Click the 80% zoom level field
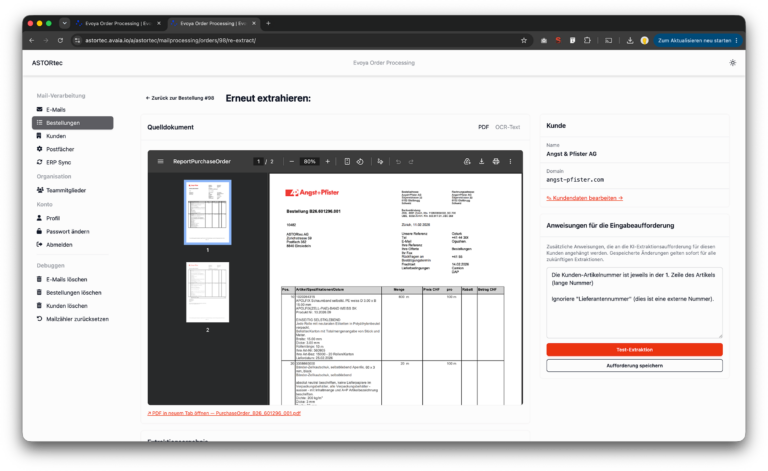Viewport: 768px width, 471px height. 310,162
